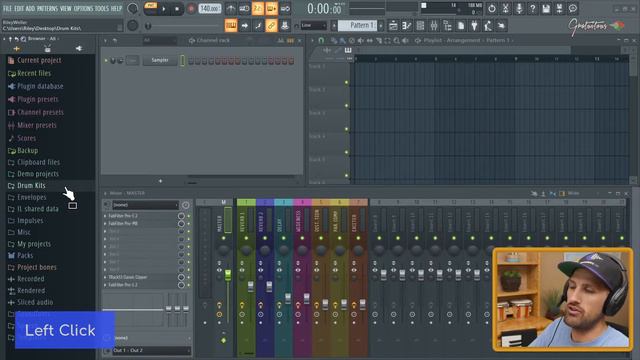Open the Channel rack All filter dropdown
This screenshot has height=360, width=640.
[160, 40]
